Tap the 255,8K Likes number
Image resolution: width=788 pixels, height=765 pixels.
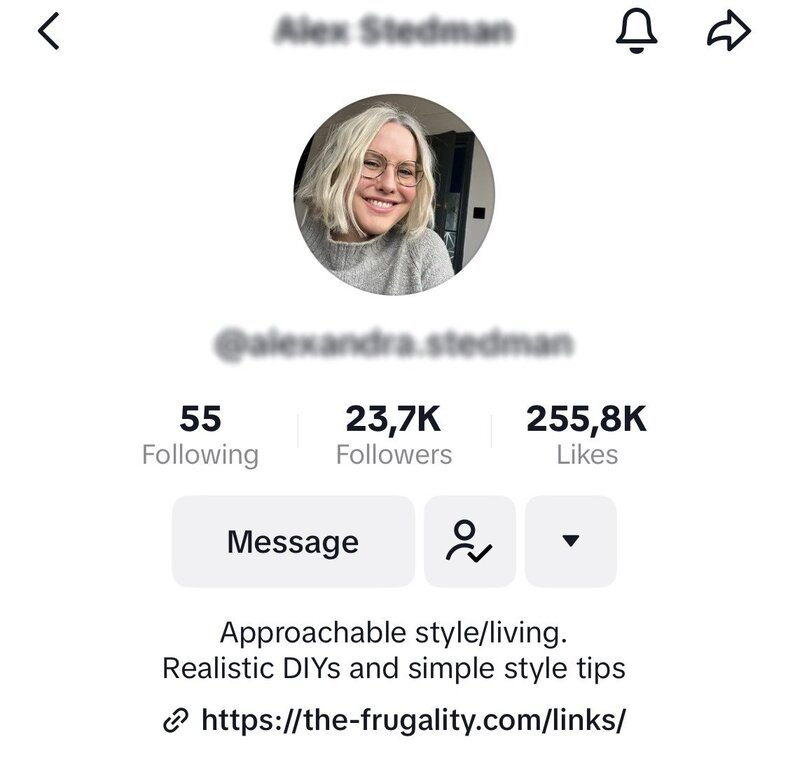[586, 419]
